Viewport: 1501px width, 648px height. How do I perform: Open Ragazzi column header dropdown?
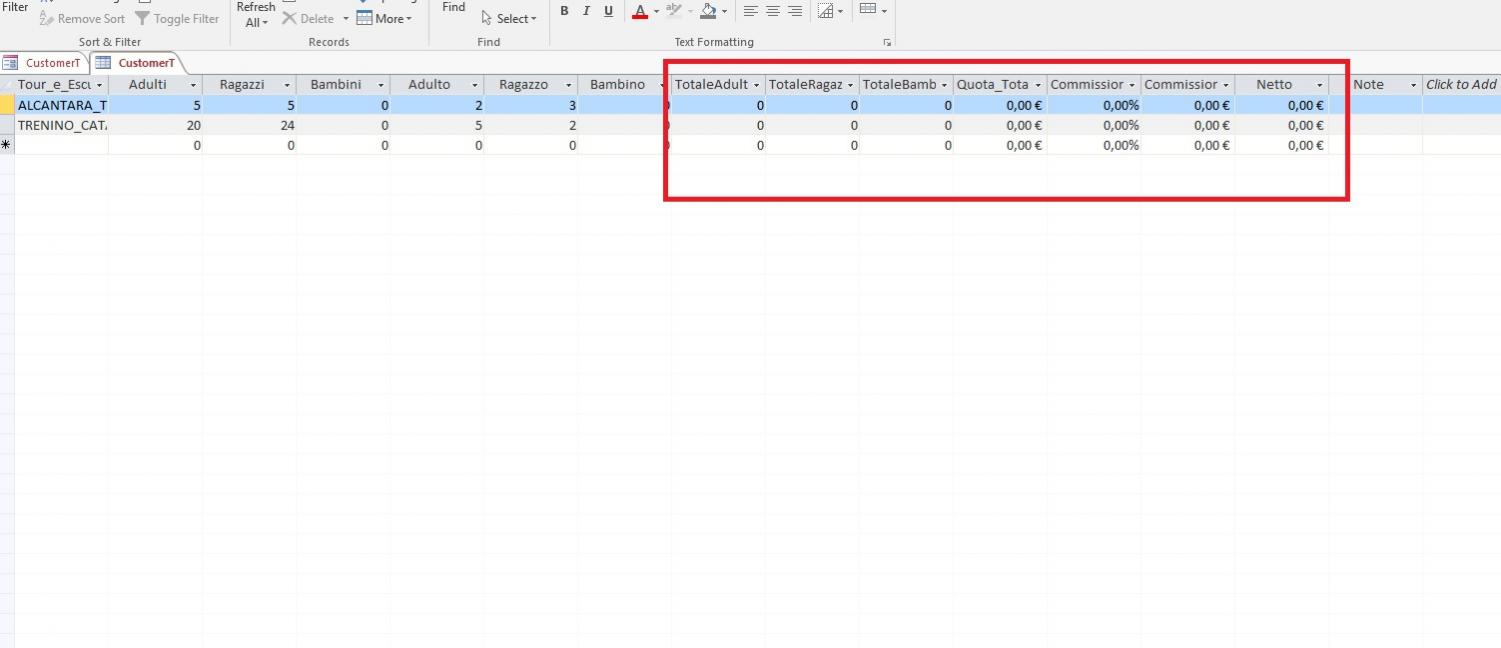click(287, 85)
